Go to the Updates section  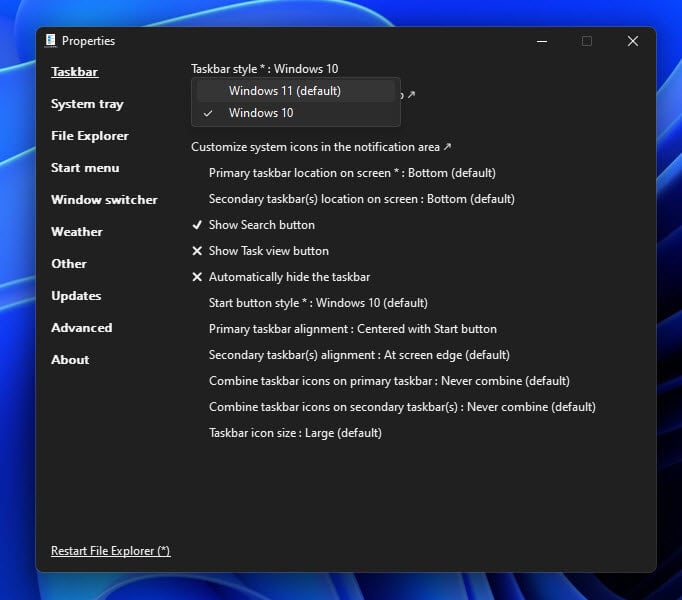click(76, 296)
